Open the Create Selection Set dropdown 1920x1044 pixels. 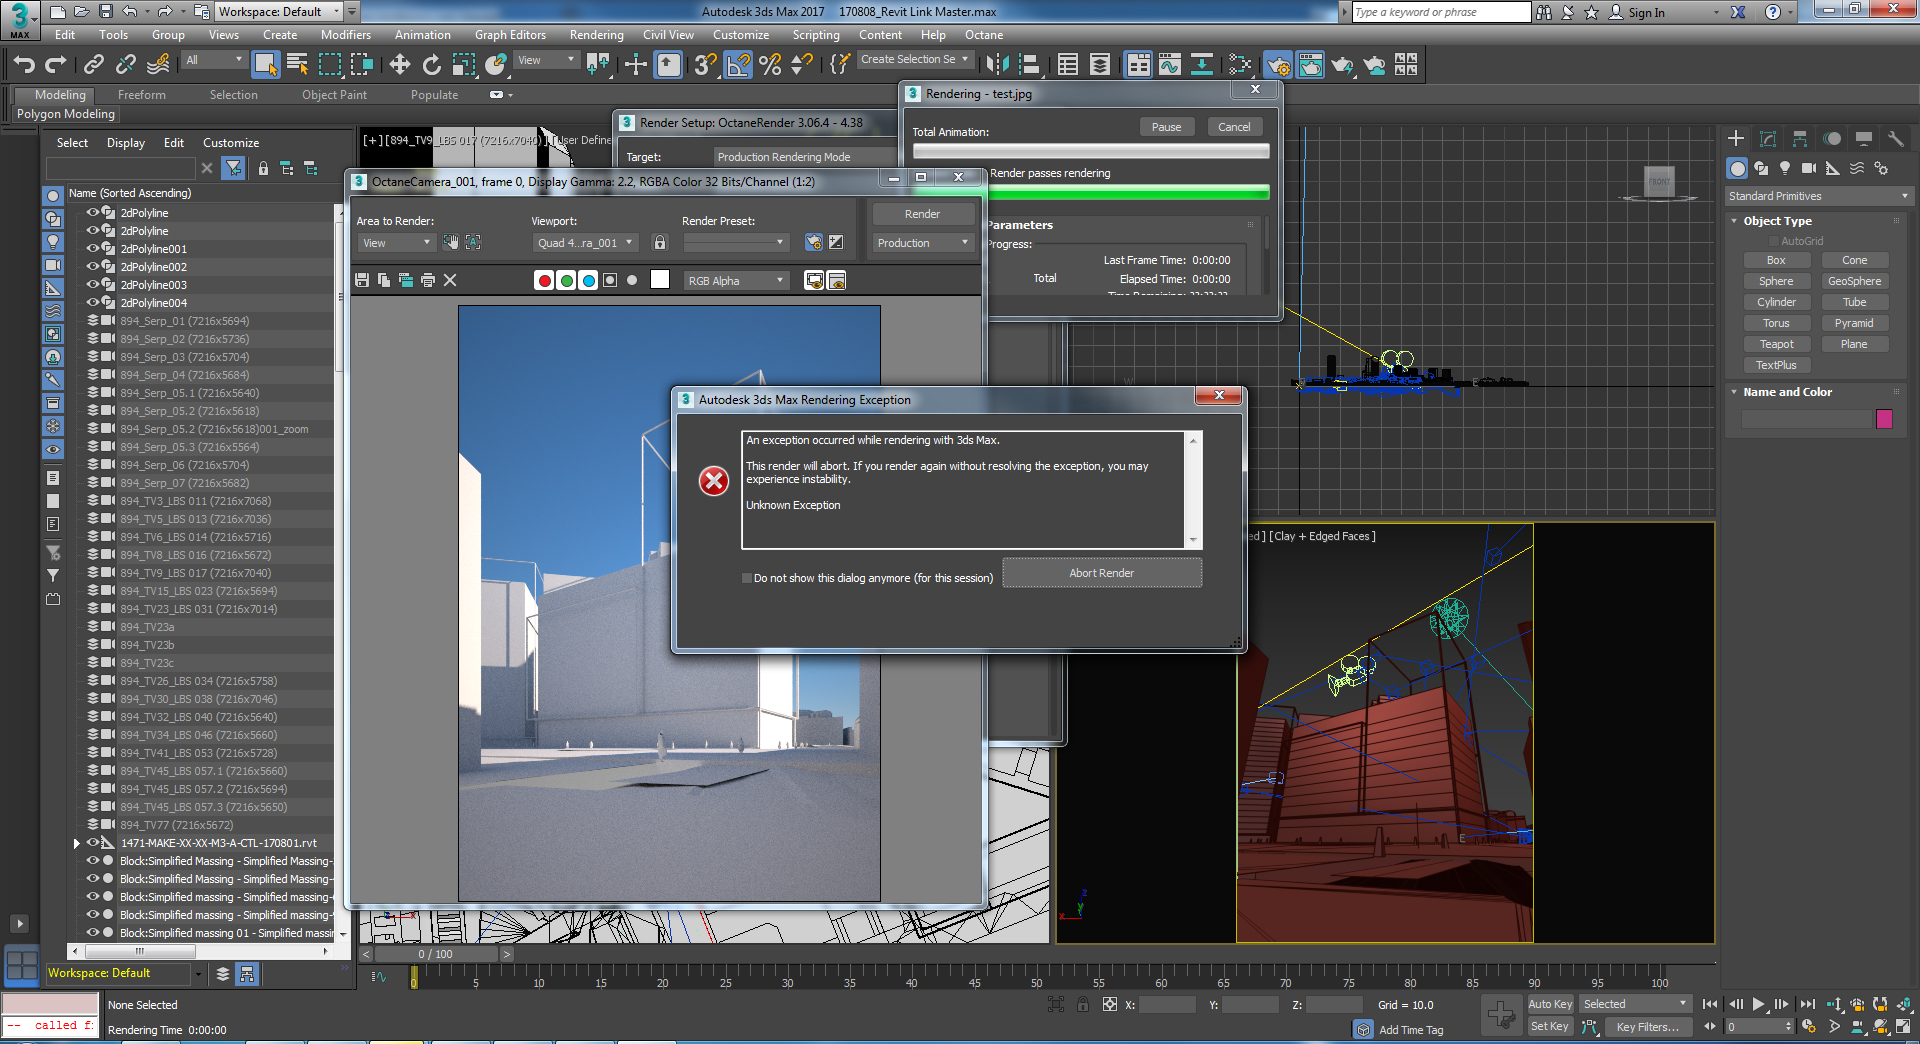click(915, 60)
